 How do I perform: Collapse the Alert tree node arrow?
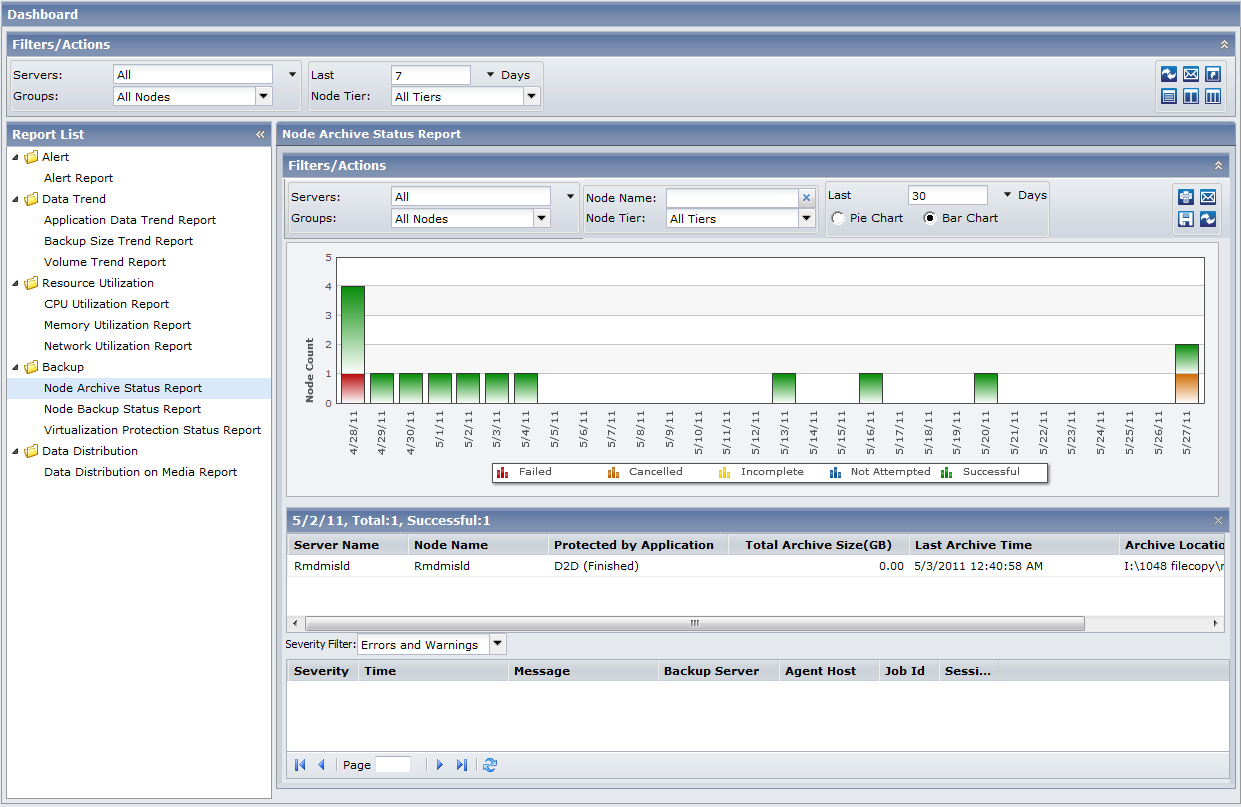click(x=16, y=157)
